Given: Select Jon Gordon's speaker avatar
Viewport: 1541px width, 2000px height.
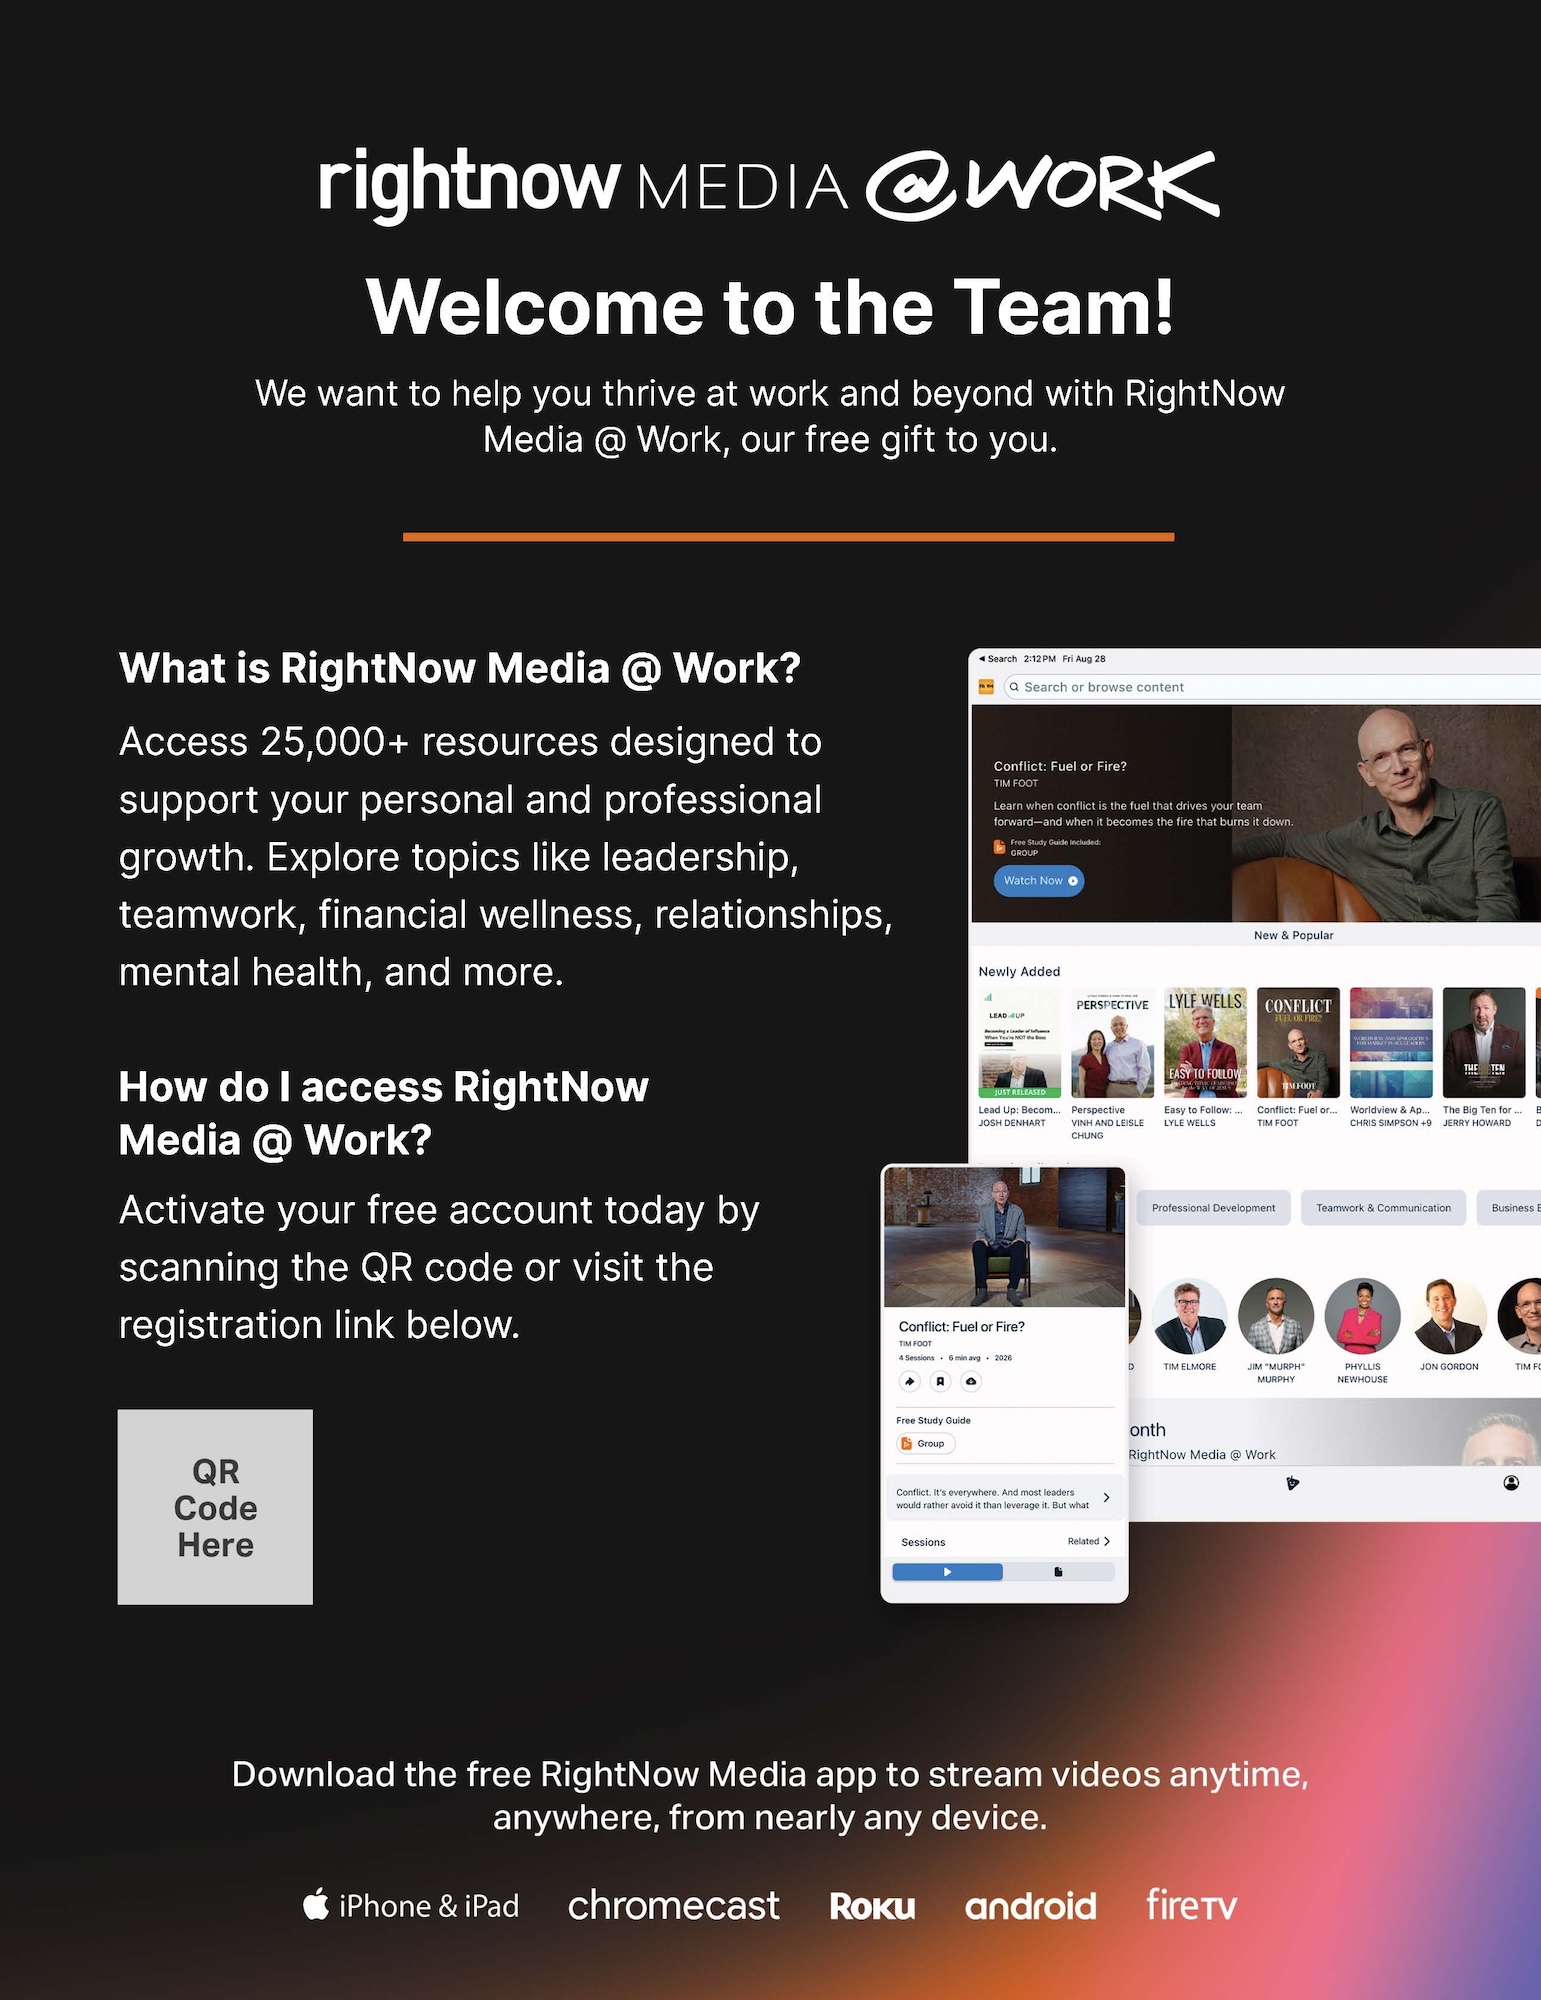Looking at the screenshot, I should (1449, 1316).
